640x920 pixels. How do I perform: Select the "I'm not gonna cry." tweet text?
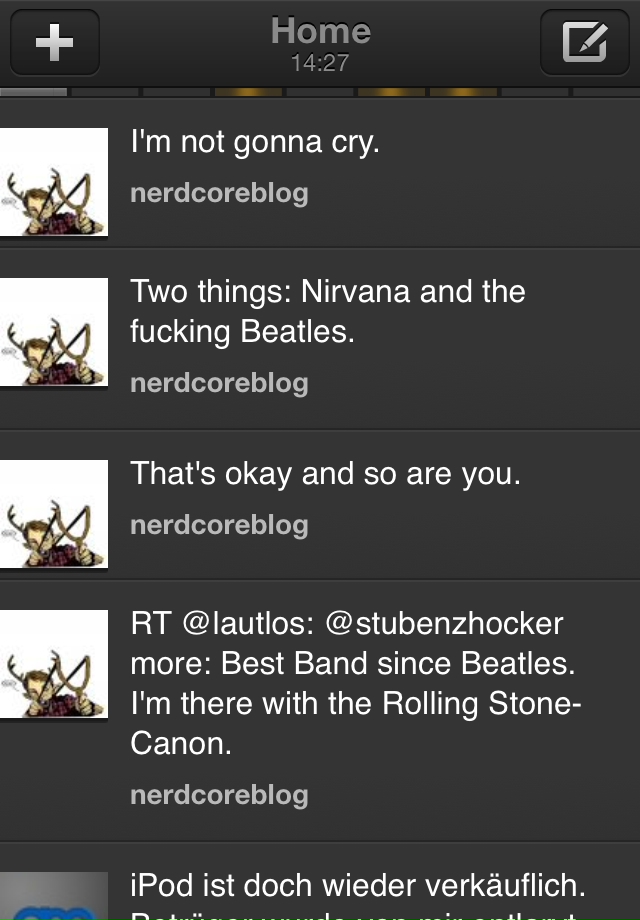point(255,143)
